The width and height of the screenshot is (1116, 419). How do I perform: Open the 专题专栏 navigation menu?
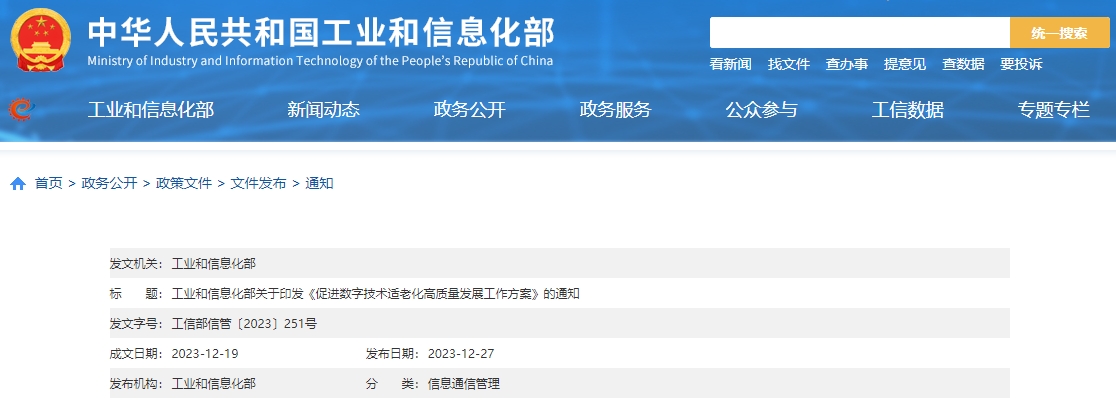tap(1053, 110)
